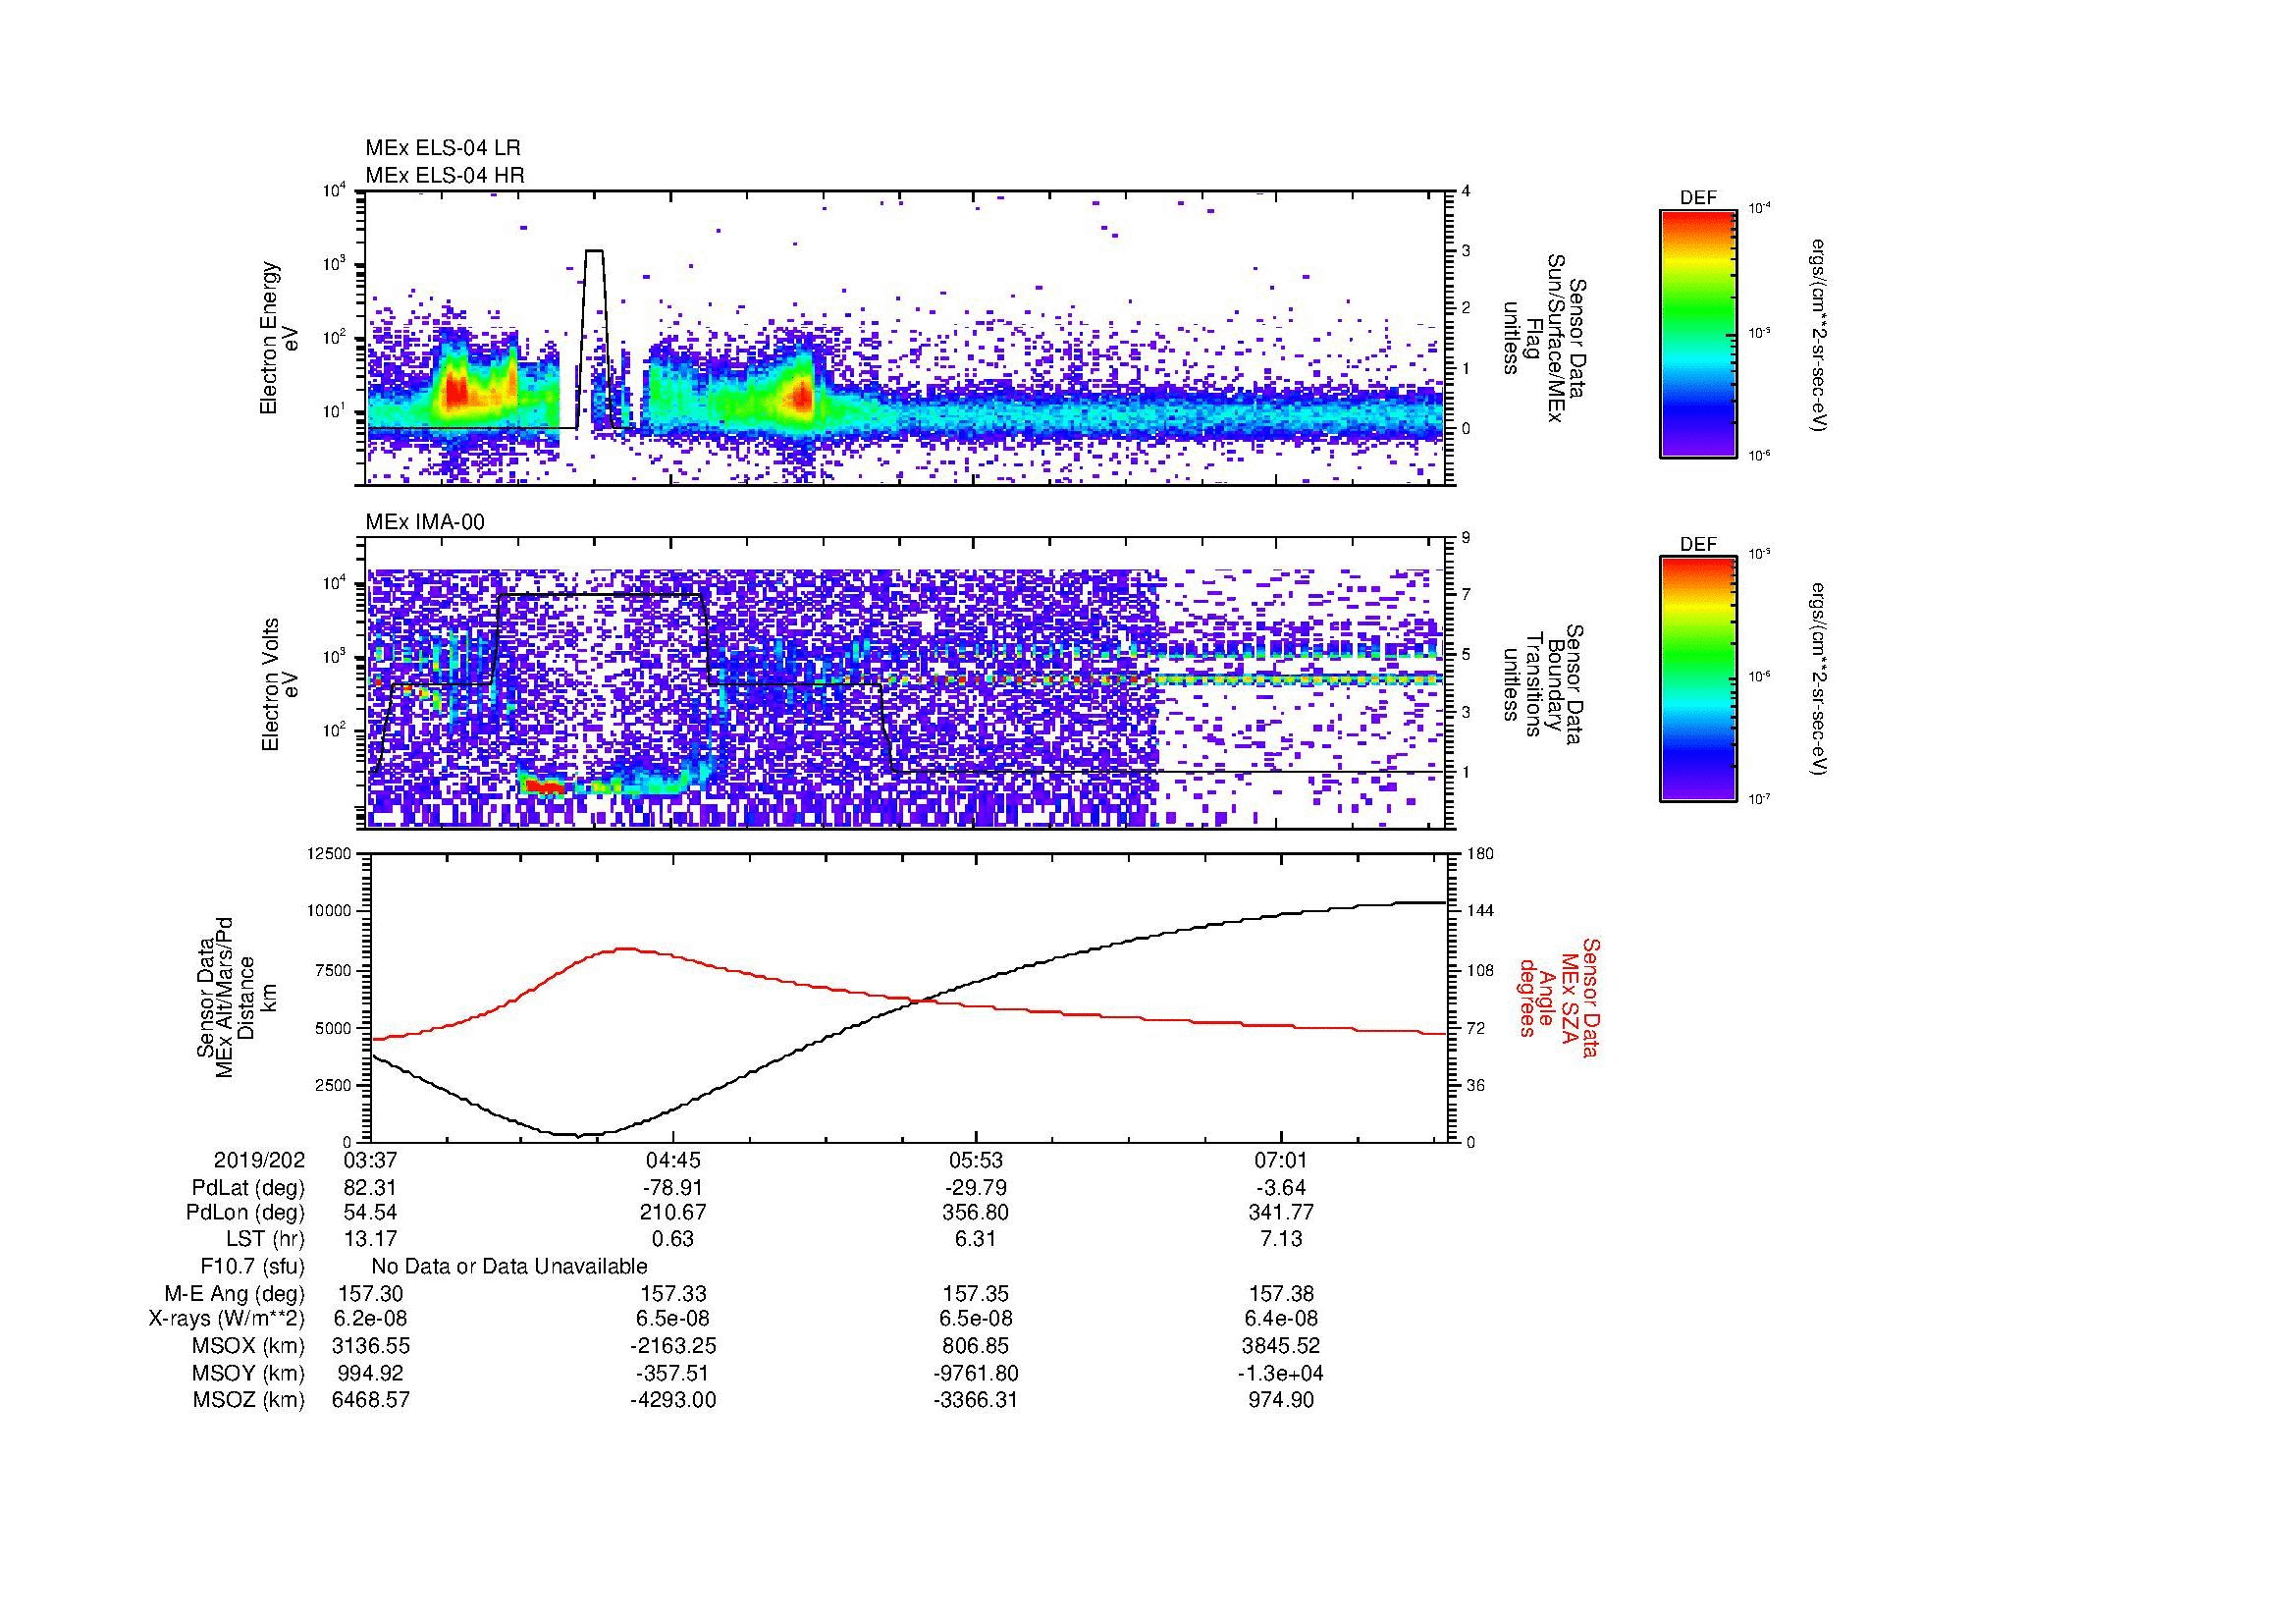The height and width of the screenshot is (1623, 2296).
Task: Click the 'Electron Energy eV' axis label
Action: pyautogui.click(x=279, y=338)
